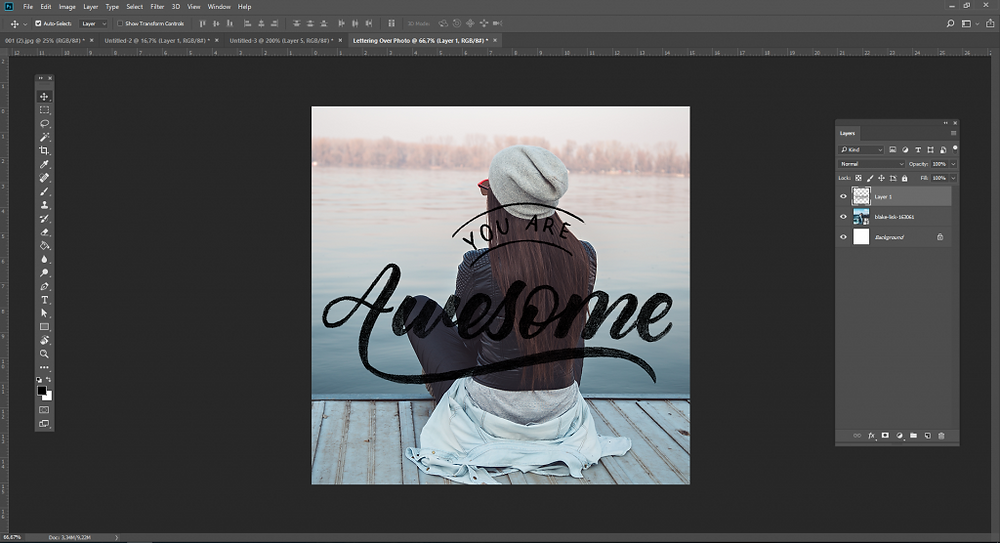
Task: Select the Hand tool
Action: (44, 340)
